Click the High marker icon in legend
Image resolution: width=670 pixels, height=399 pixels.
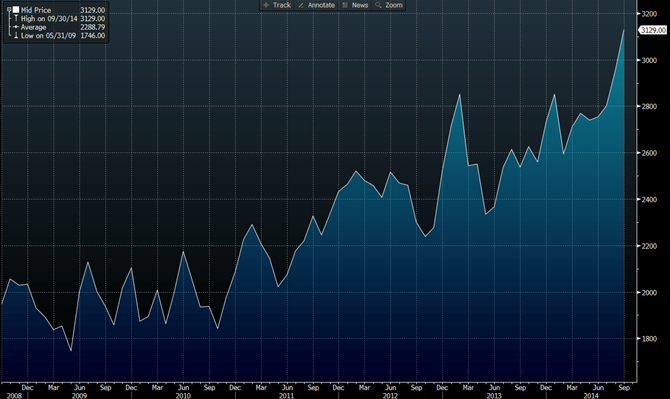tap(16, 18)
